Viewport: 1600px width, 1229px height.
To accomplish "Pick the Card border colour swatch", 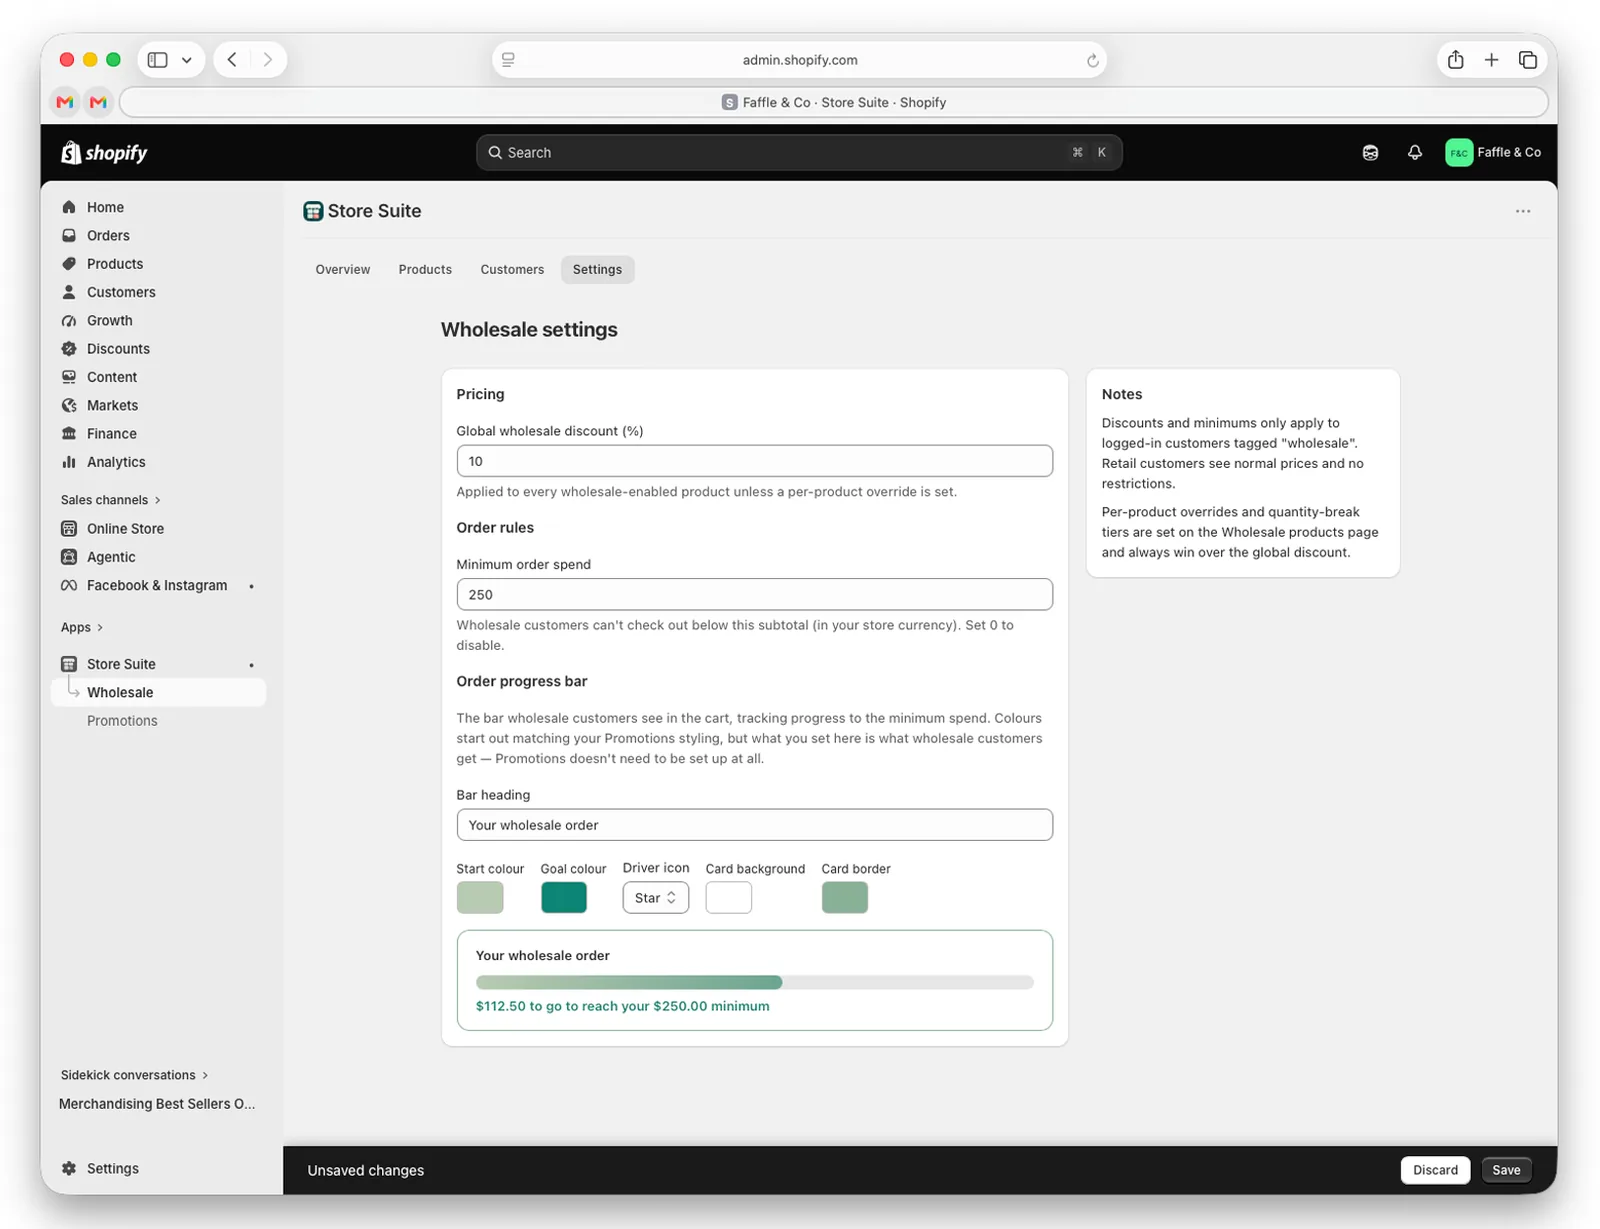I will pyautogui.click(x=845, y=898).
